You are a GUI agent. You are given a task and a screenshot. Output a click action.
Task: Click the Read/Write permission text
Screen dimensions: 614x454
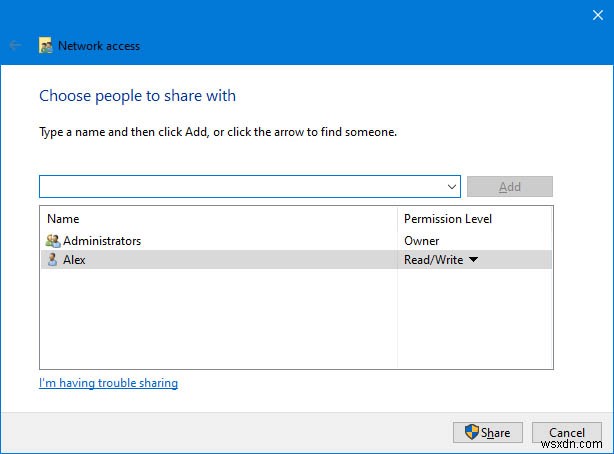(x=433, y=260)
